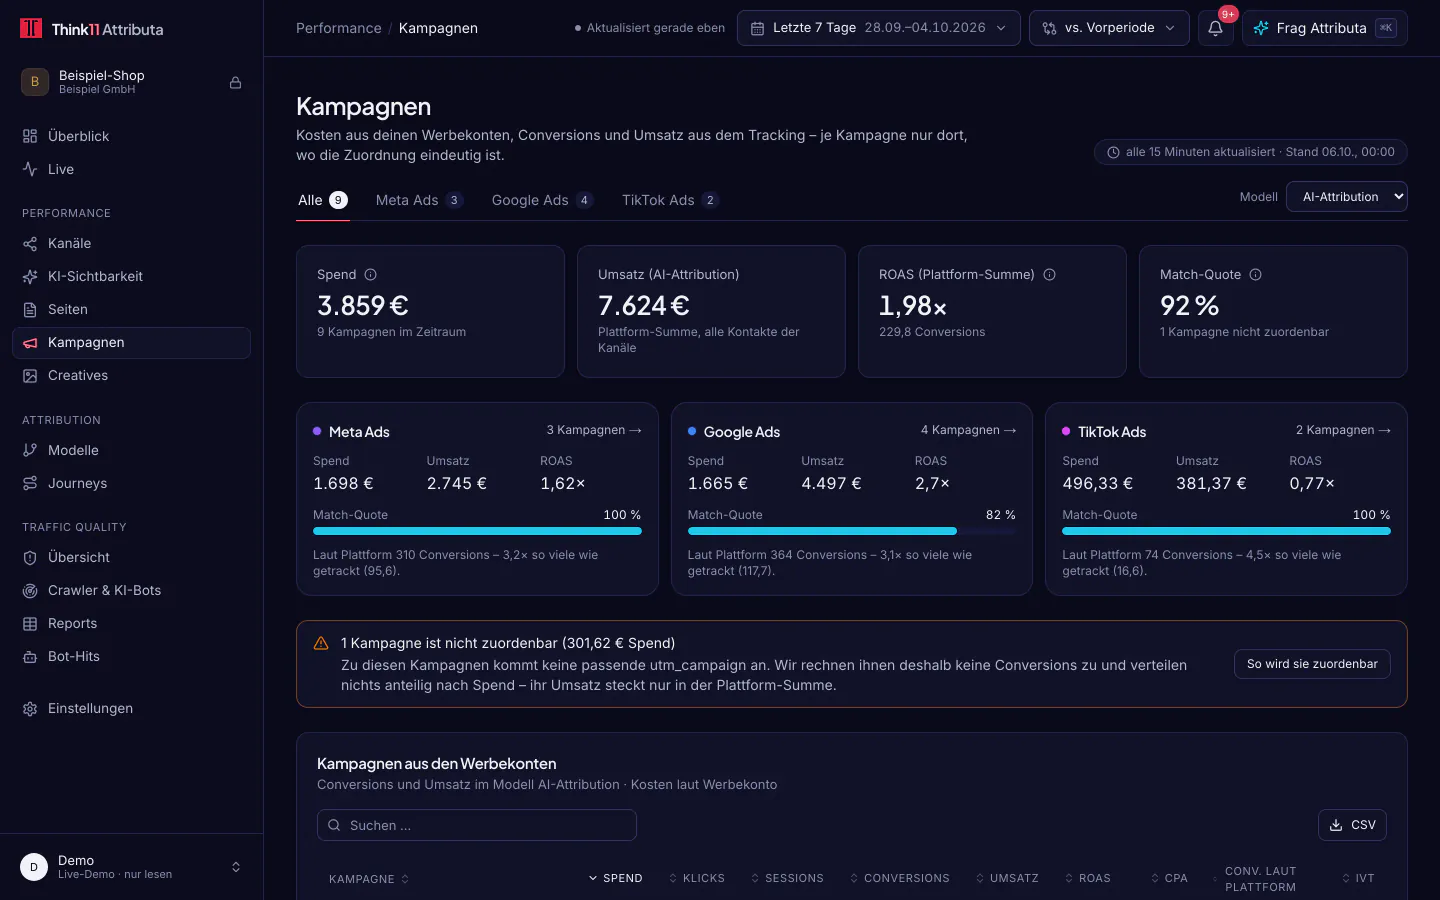1440x900 pixels.
Task: Open the Letzte 7 Tage date range dropdown
Action: tap(878, 28)
